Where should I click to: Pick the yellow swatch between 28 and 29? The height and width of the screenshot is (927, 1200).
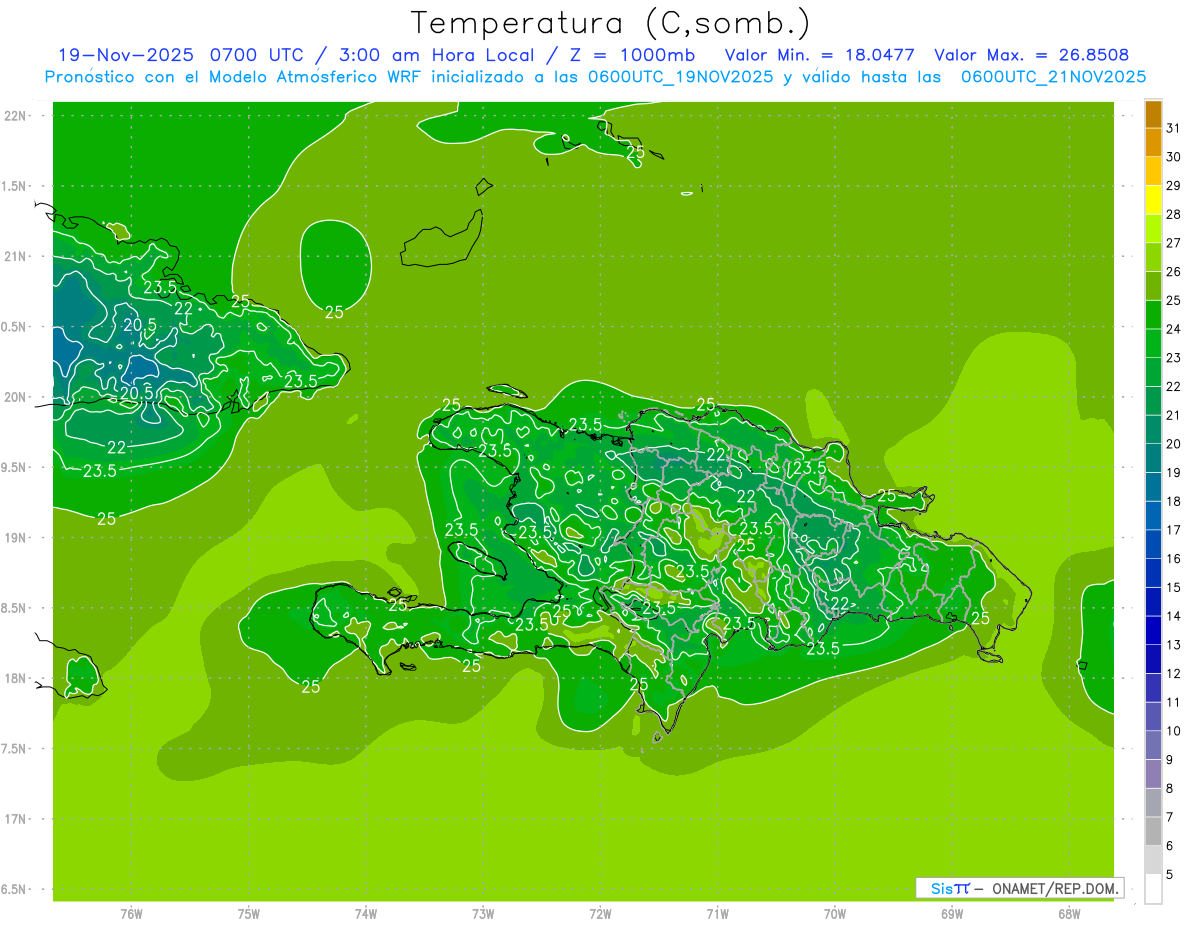[1153, 200]
